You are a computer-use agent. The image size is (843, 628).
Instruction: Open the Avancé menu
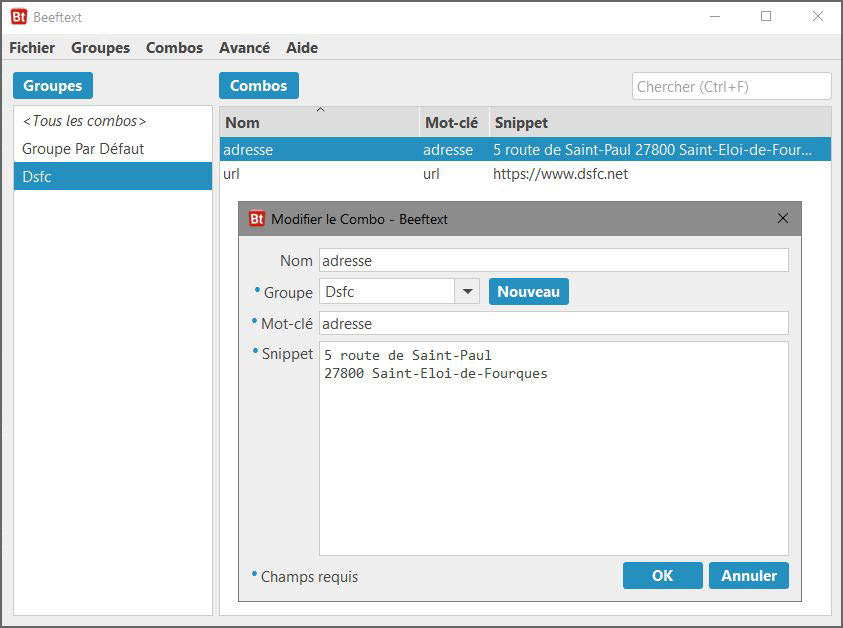pyautogui.click(x=244, y=48)
